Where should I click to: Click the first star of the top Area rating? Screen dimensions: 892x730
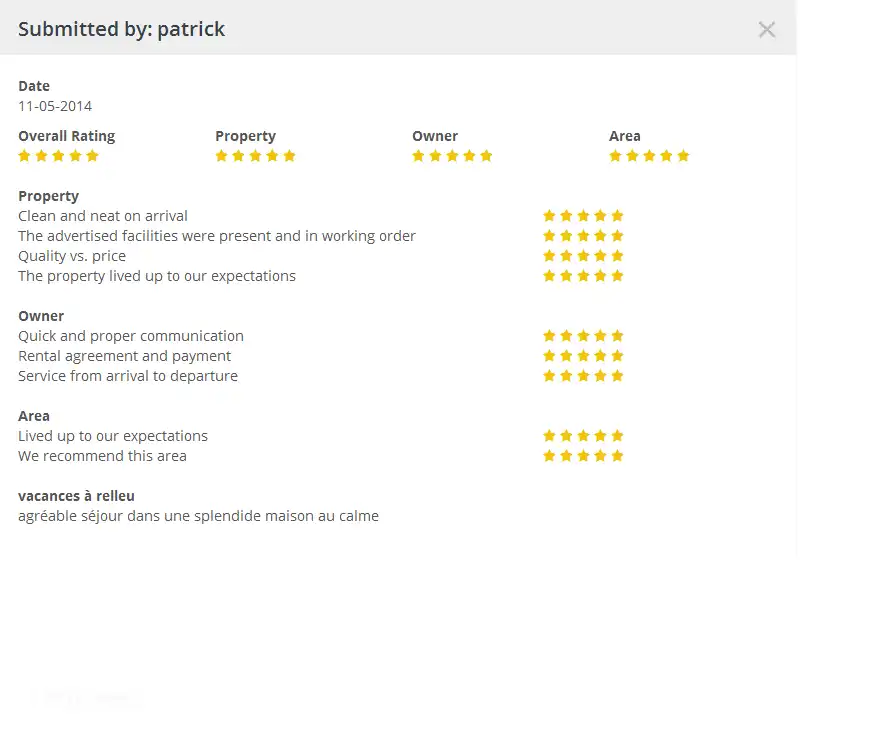(x=616, y=156)
